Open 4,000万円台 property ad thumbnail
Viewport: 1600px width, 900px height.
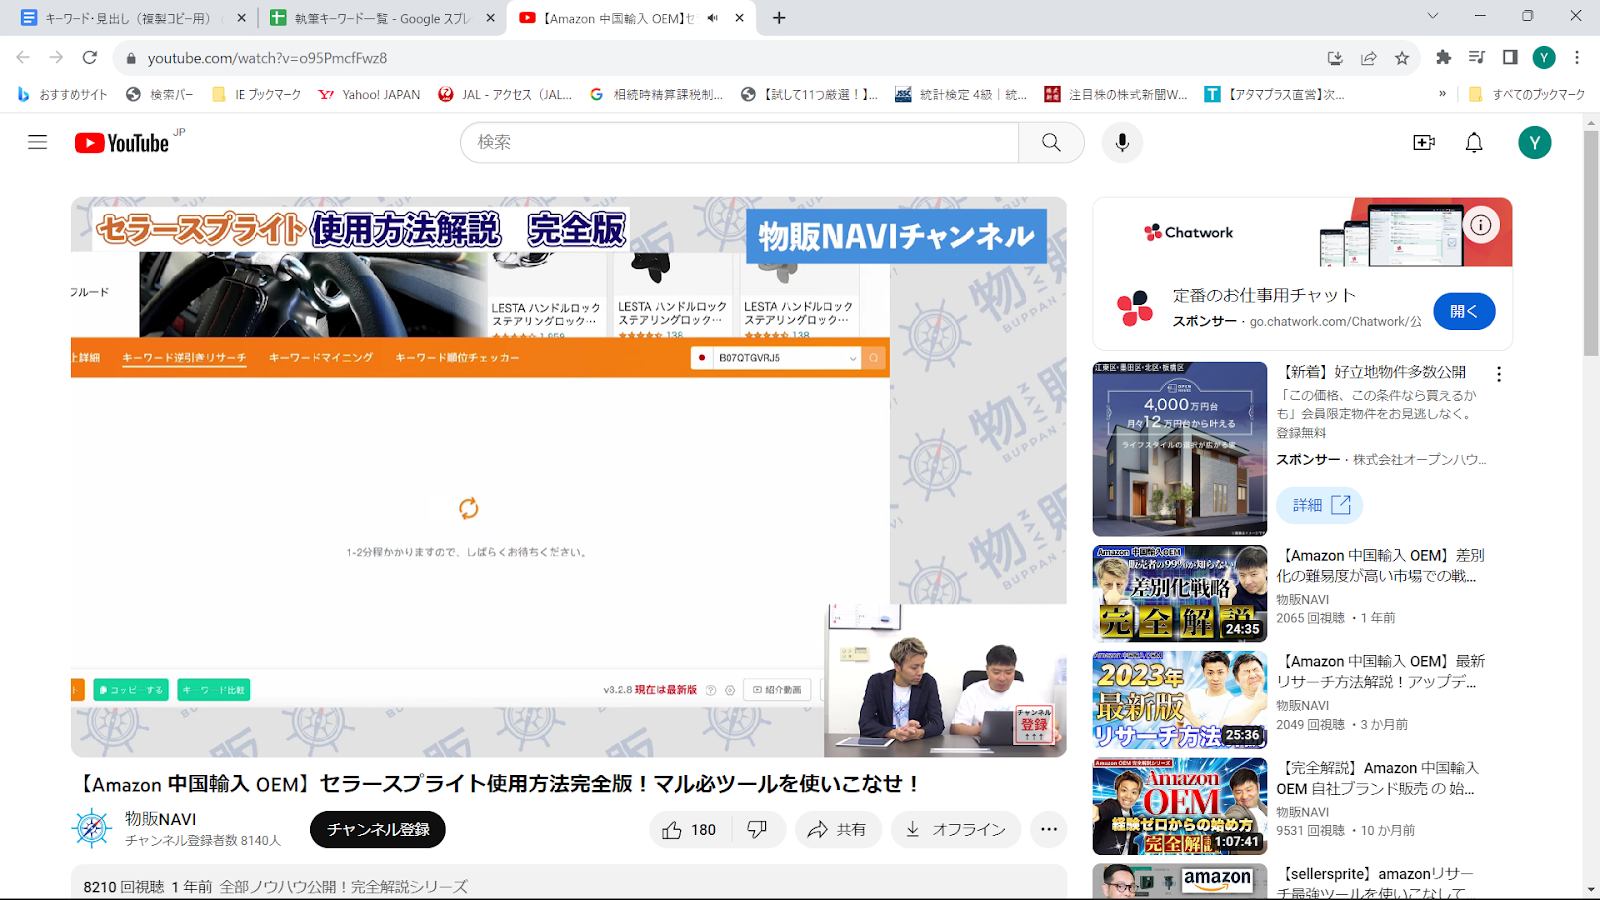point(1180,449)
